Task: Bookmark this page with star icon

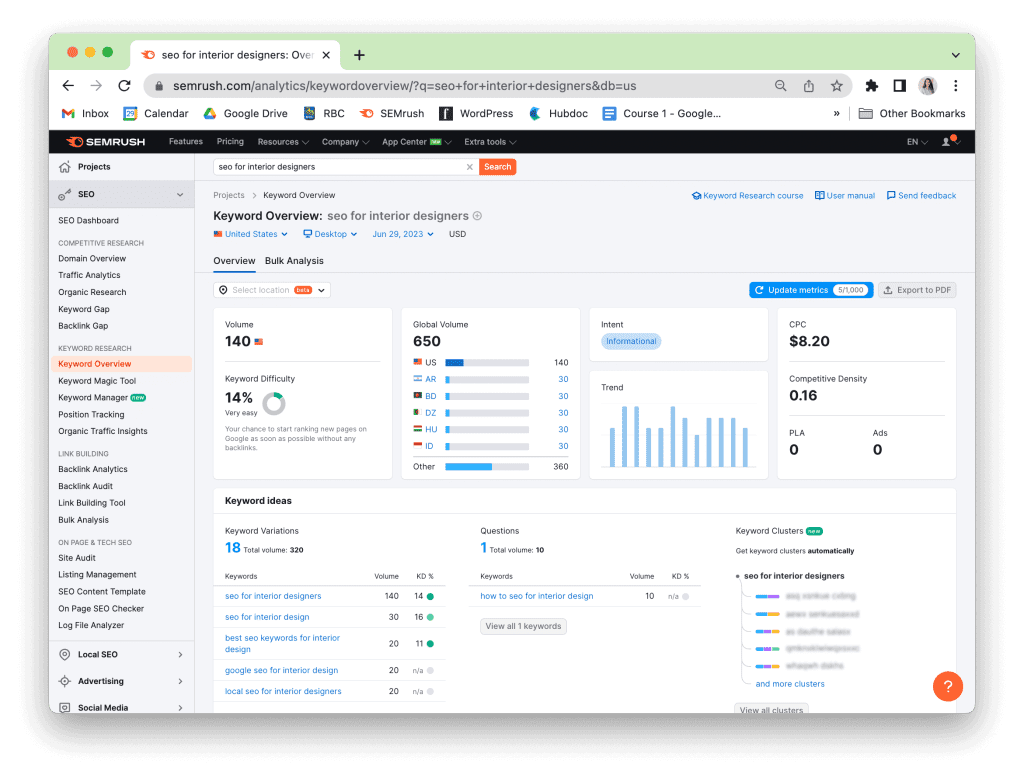Action: [x=836, y=86]
